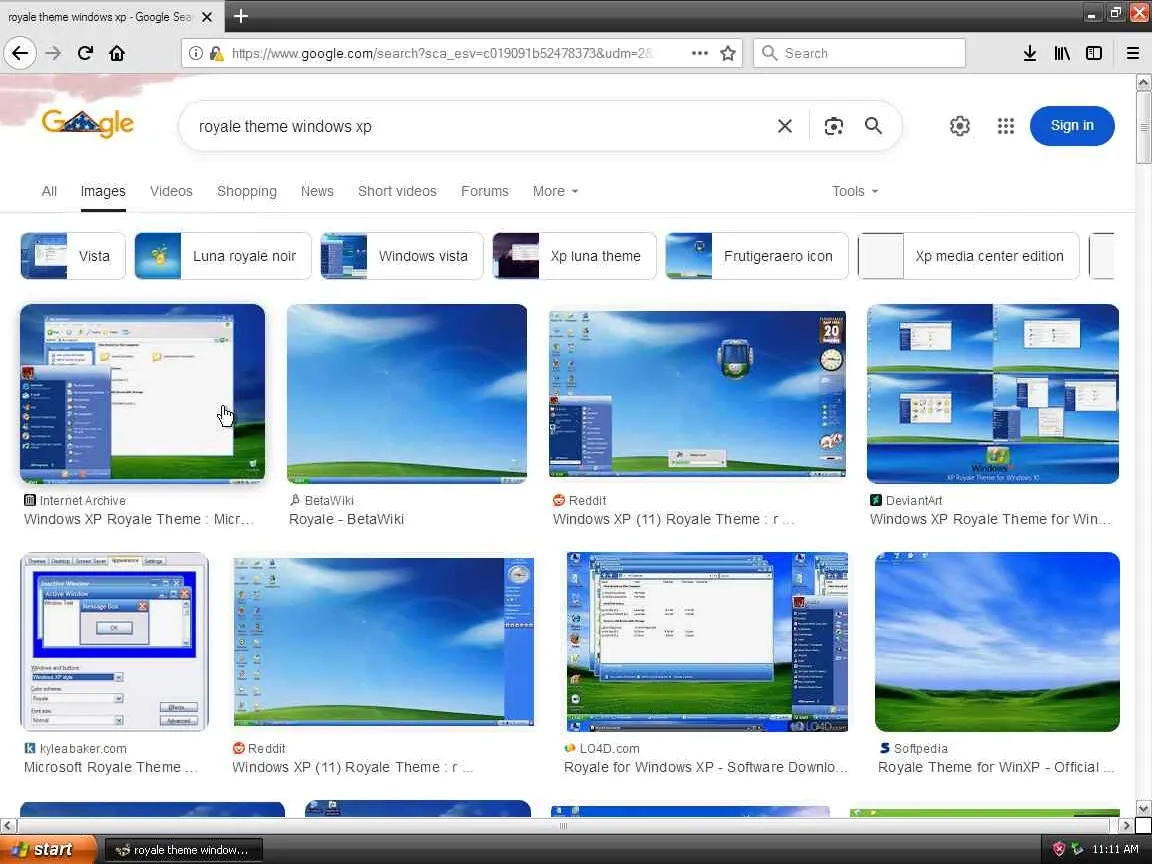Viewport: 1152px width, 864px height.
Task: Filter by Xp media center edition chip
Action: (x=968, y=256)
